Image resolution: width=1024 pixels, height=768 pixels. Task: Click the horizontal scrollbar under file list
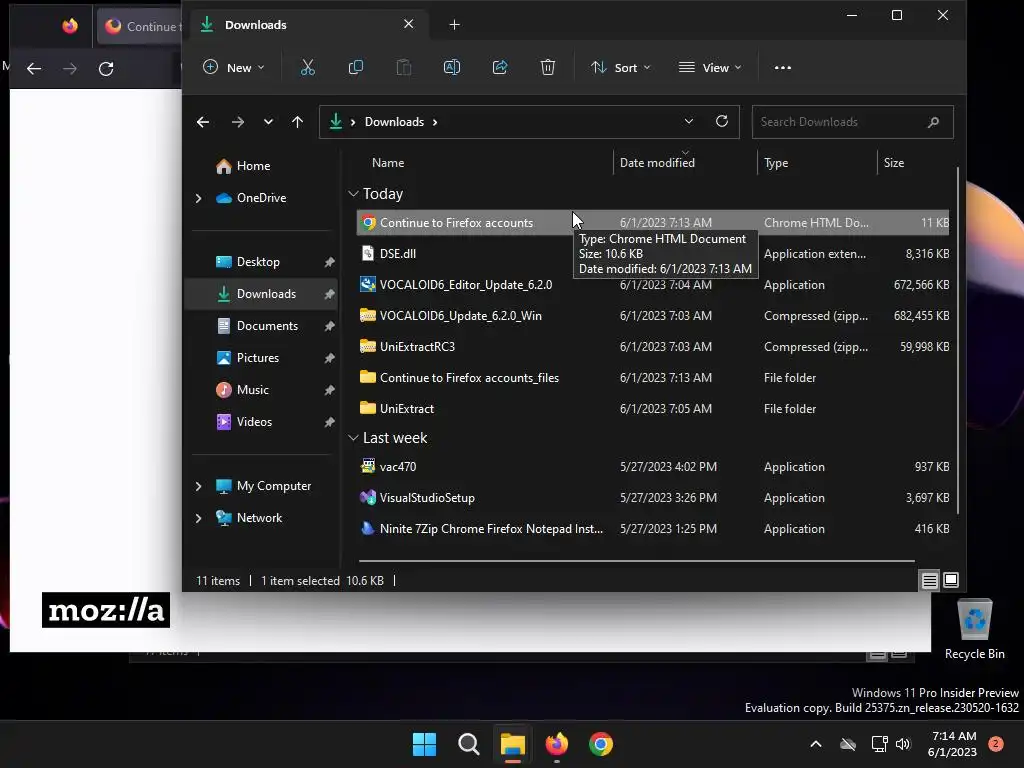point(637,560)
